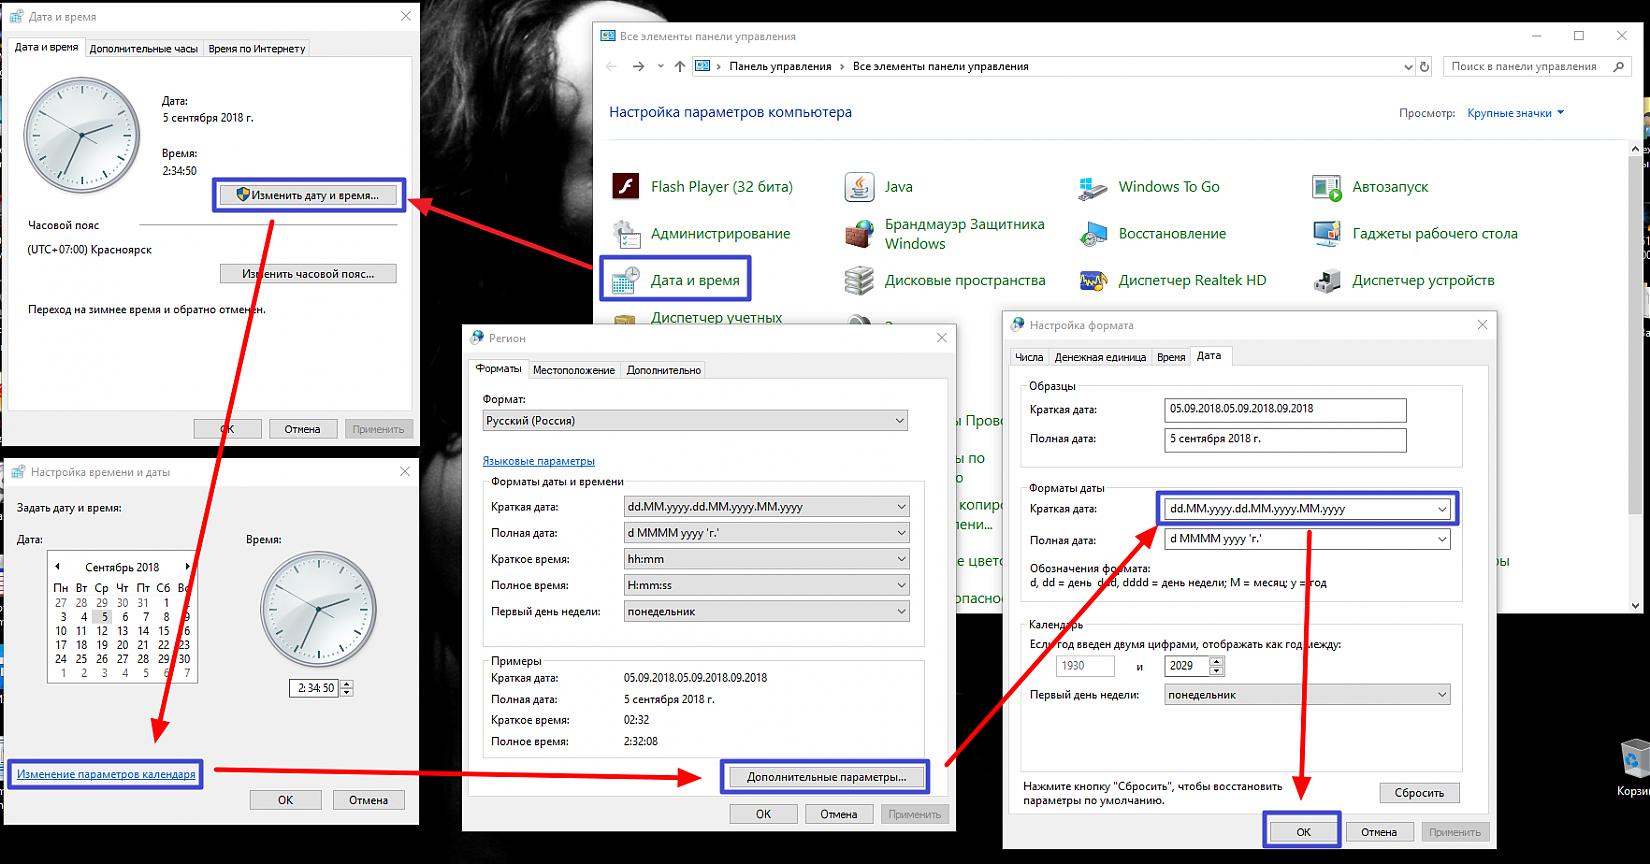The height and width of the screenshot is (864, 1650).
Task: Select day 17 in the September calendar
Action: click(61, 645)
